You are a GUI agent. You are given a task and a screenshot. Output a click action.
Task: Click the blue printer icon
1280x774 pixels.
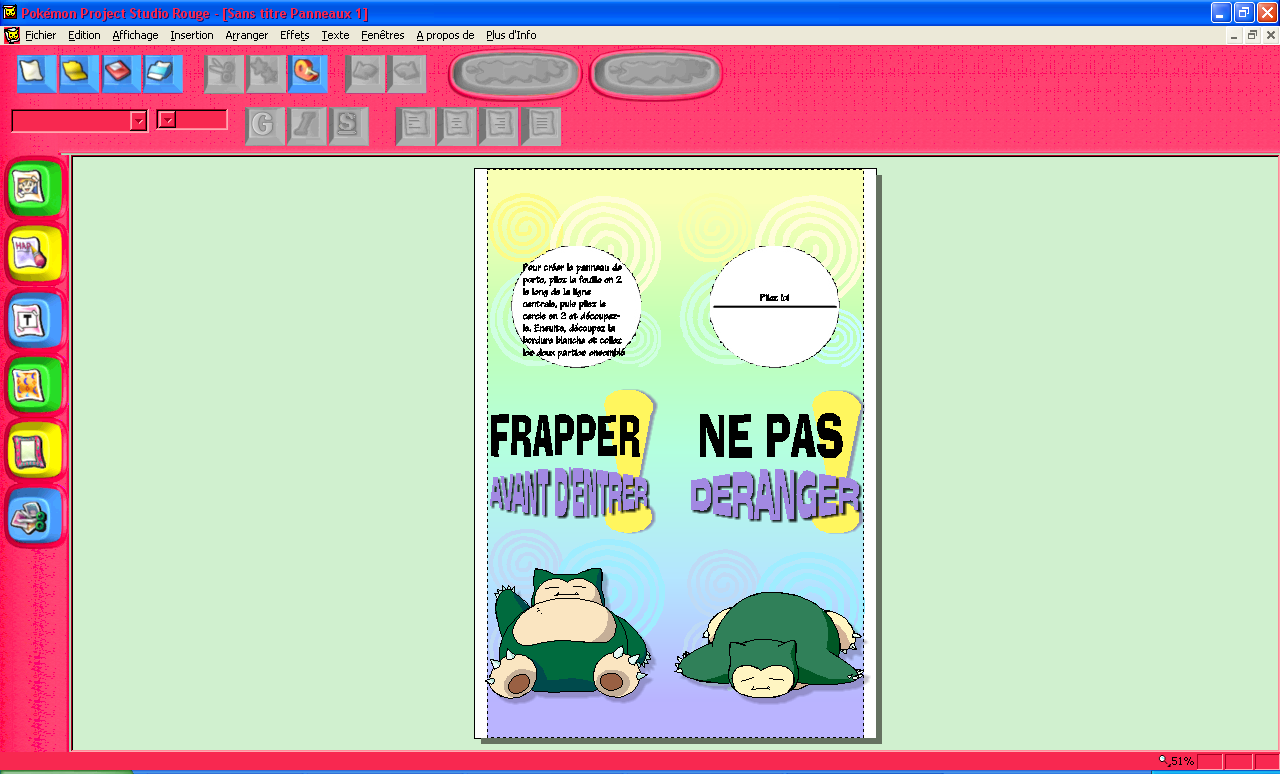click(162, 73)
